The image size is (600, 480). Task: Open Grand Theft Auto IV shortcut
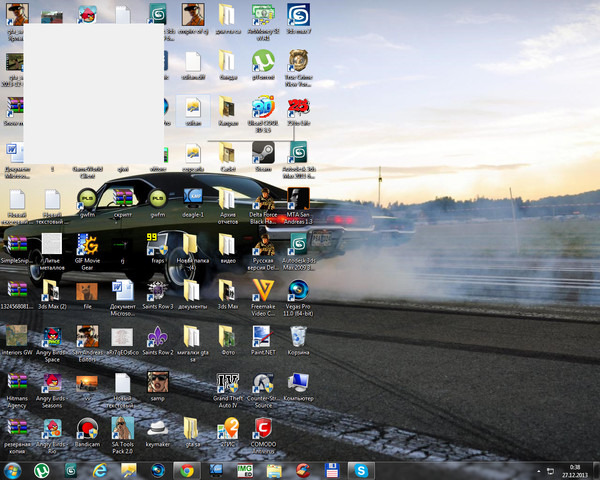(x=227, y=384)
